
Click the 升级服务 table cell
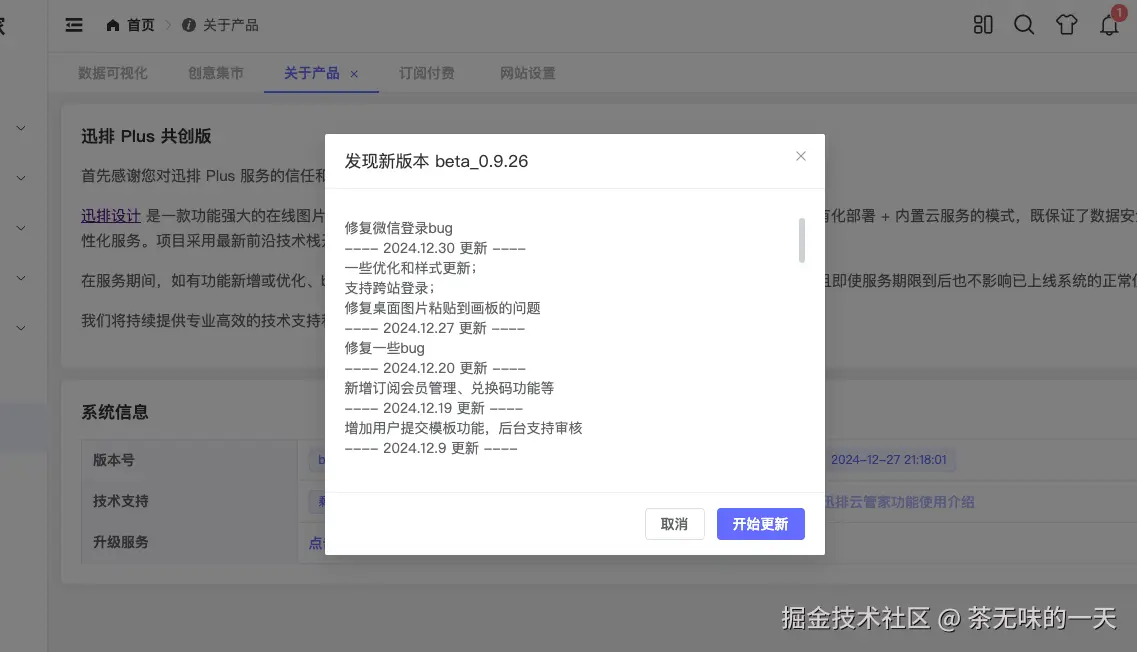189,542
